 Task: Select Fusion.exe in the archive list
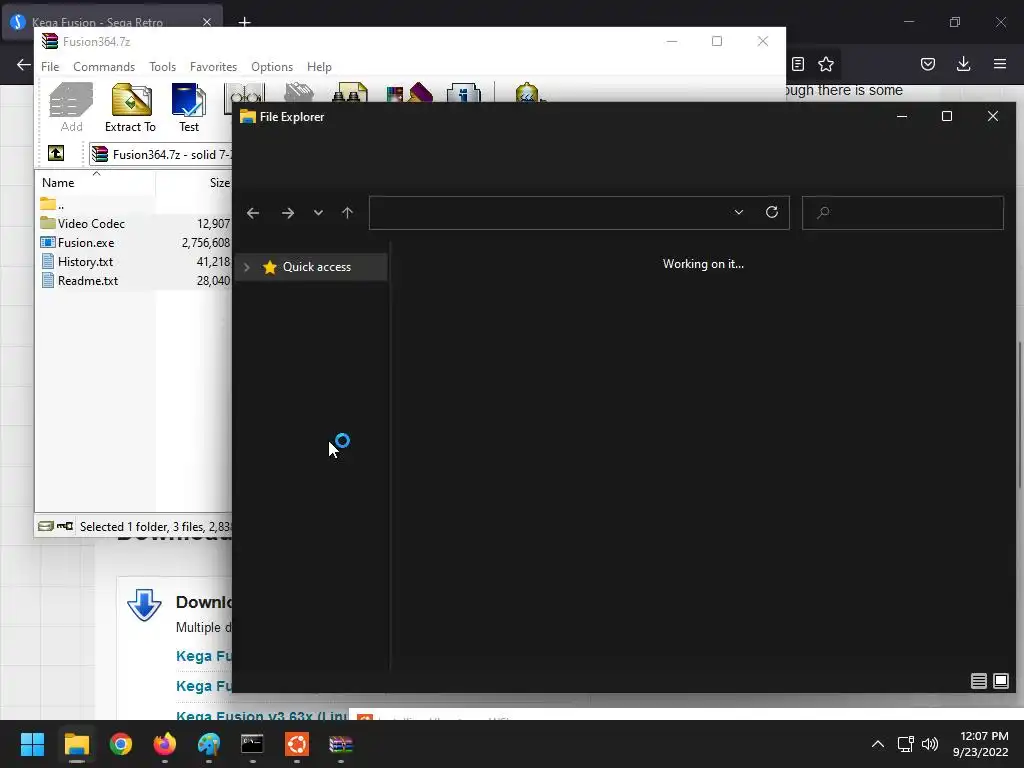click(77, 242)
